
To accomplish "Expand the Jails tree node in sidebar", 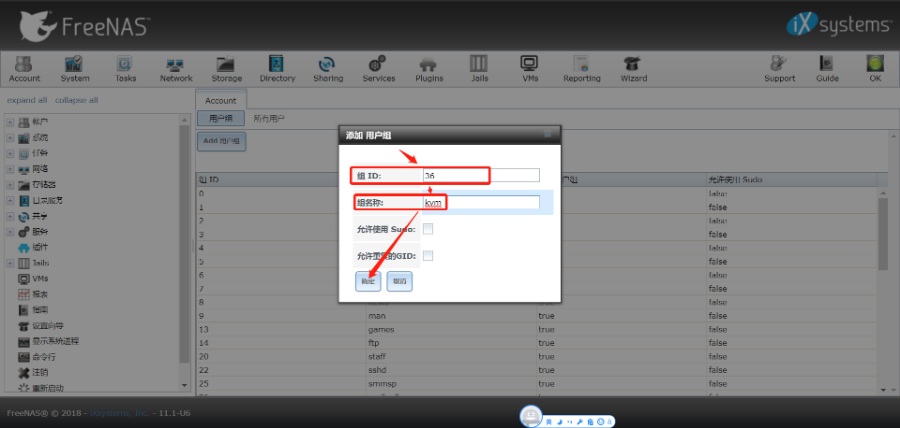I will (x=10, y=263).
